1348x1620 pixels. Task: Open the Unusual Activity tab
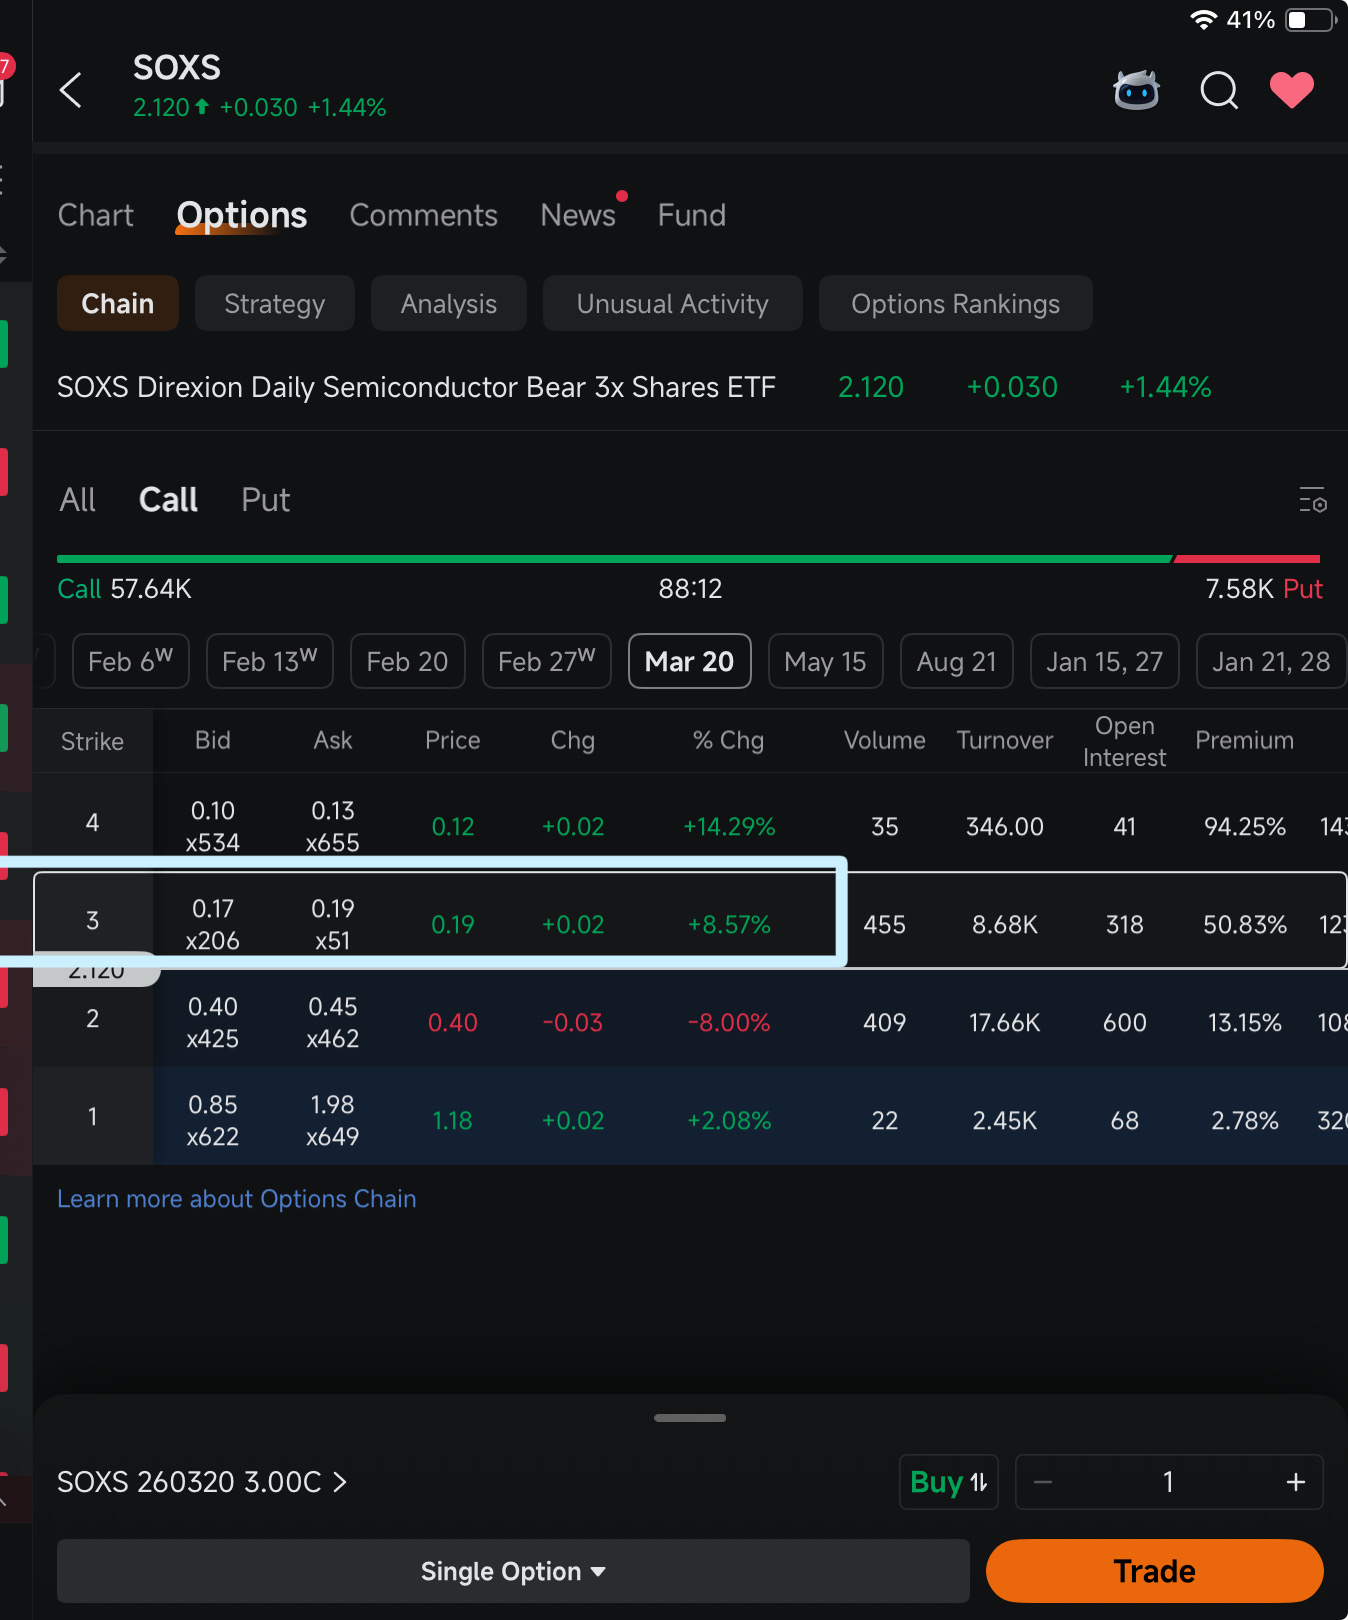click(x=672, y=304)
